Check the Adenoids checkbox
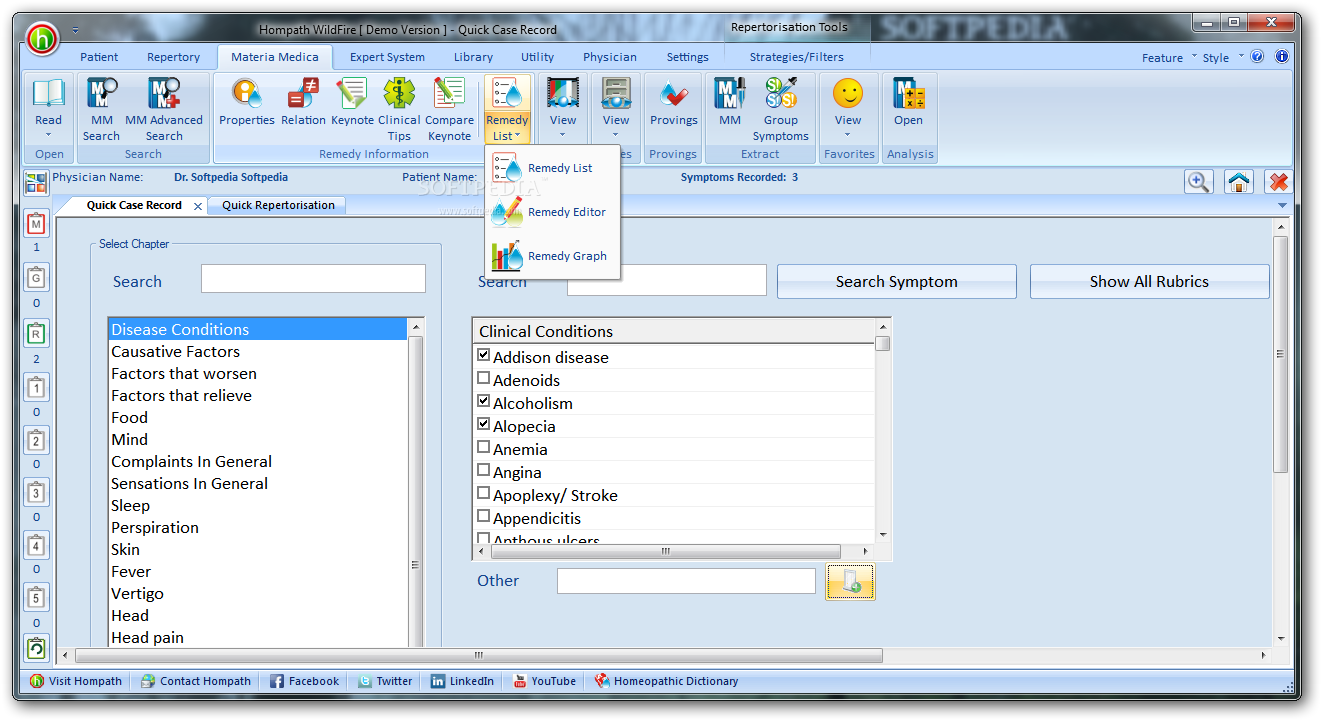This screenshot has height=721, width=1322. coord(484,378)
